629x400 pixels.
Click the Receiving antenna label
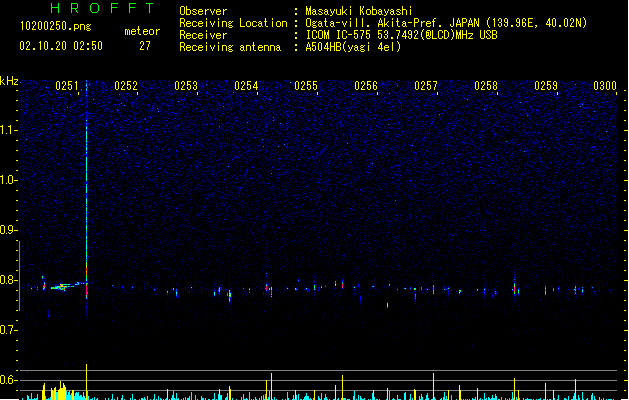pos(230,47)
